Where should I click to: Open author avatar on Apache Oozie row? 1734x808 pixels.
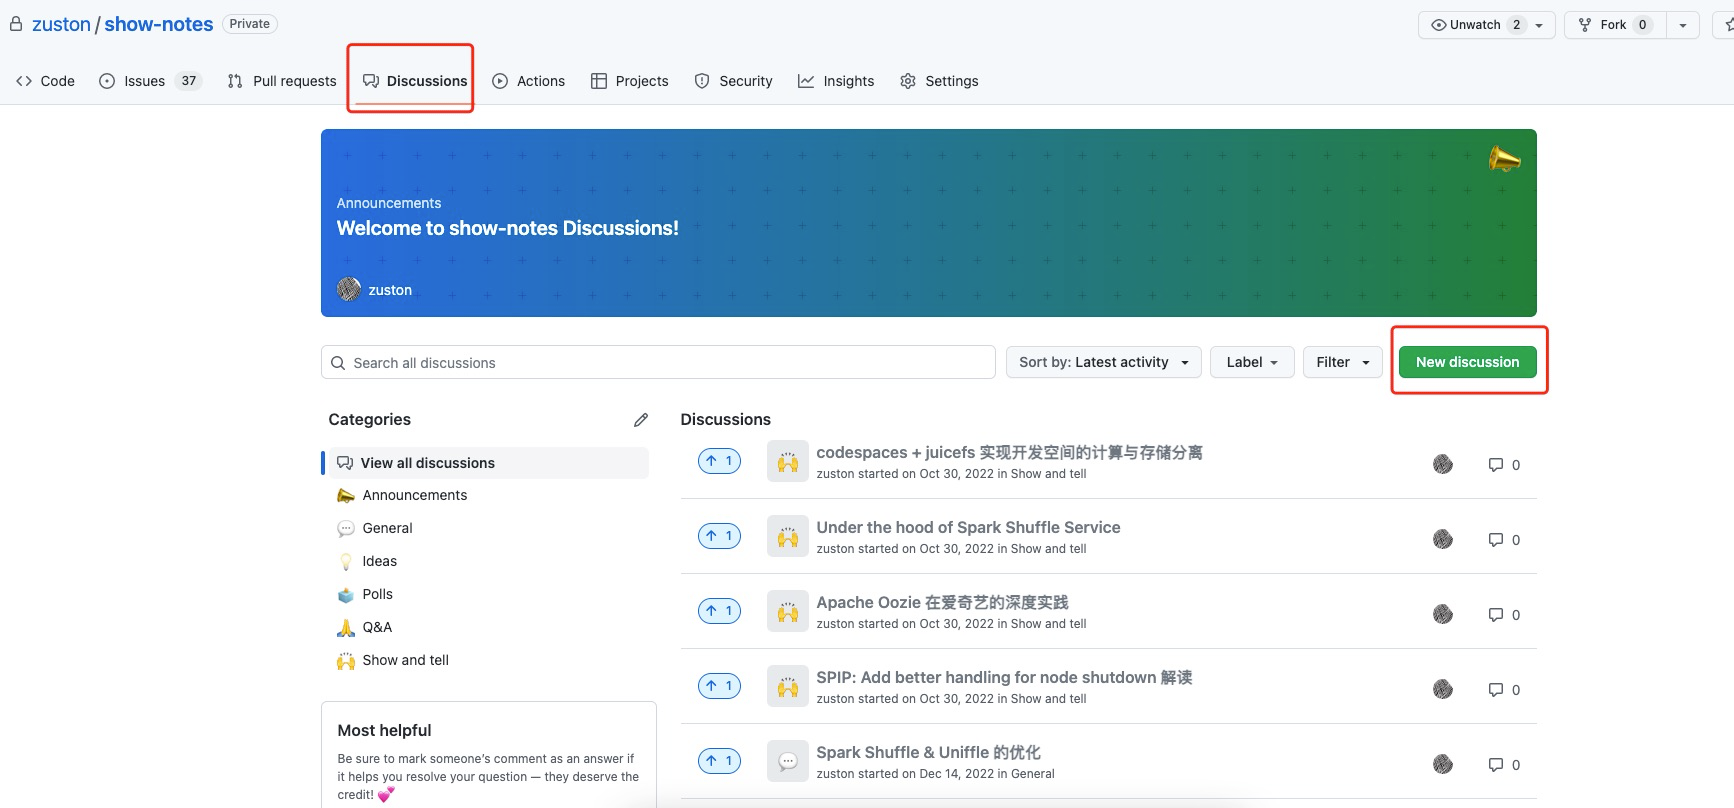[1443, 614]
